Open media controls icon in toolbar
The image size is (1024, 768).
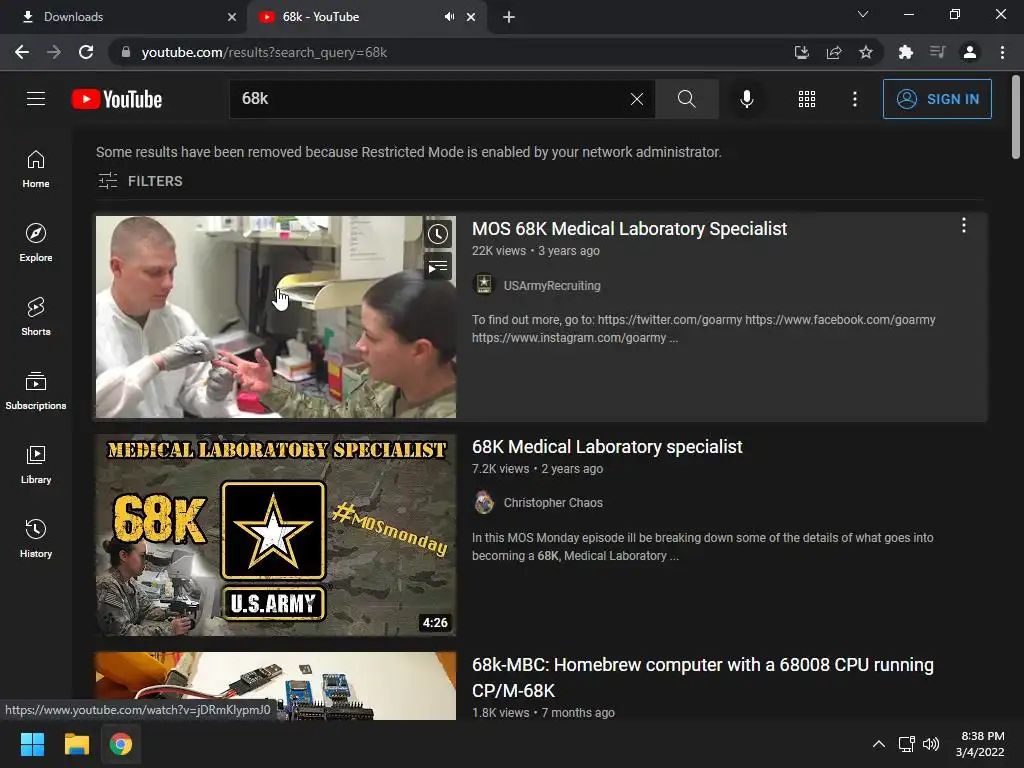click(938, 52)
